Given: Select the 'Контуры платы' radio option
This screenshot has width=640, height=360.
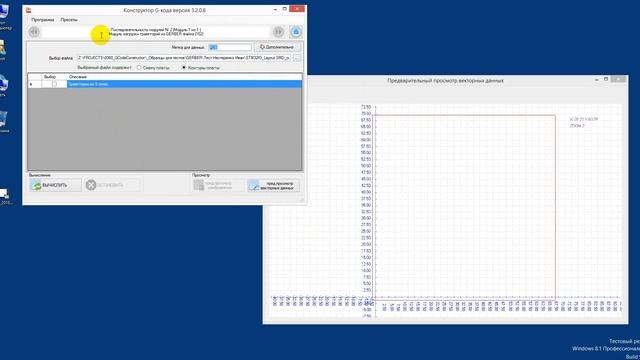Looking at the screenshot, I should [x=184, y=68].
